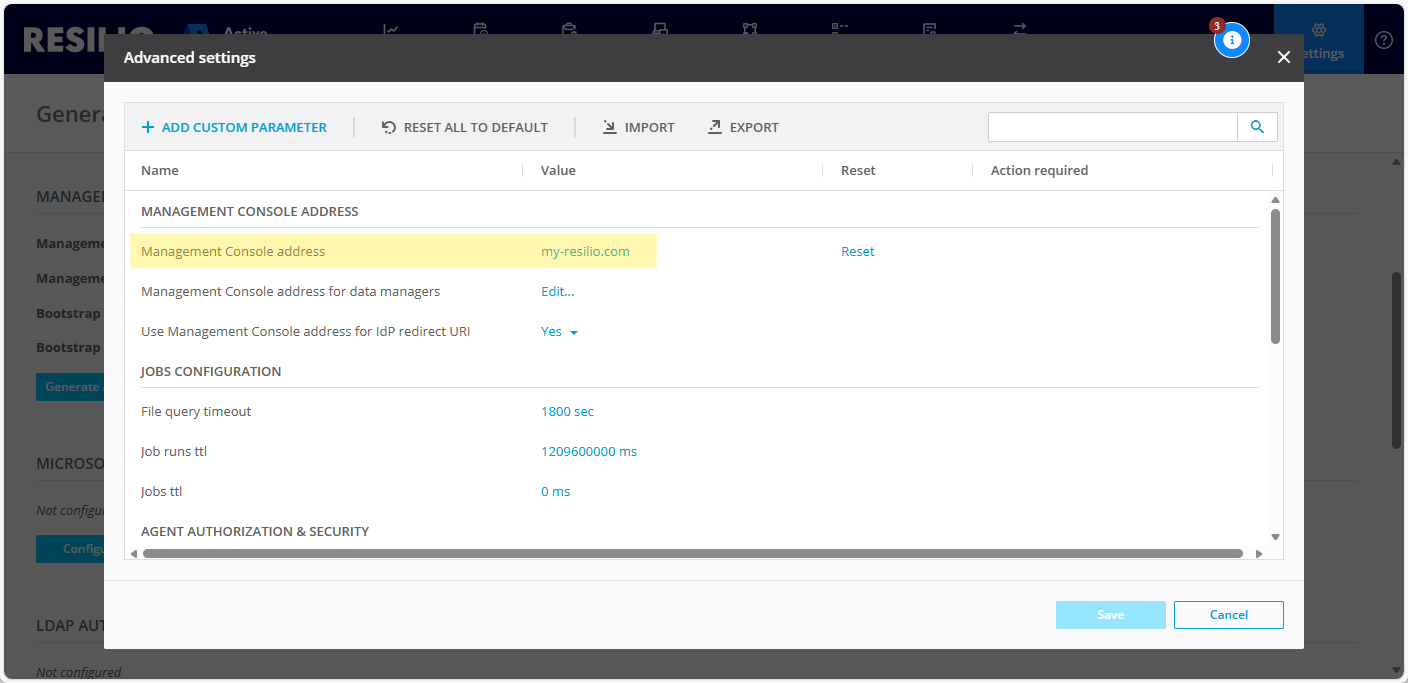The height and width of the screenshot is (683, 1408).
Task: Click the my-resilio.com address value
Action: pos(585,252)
